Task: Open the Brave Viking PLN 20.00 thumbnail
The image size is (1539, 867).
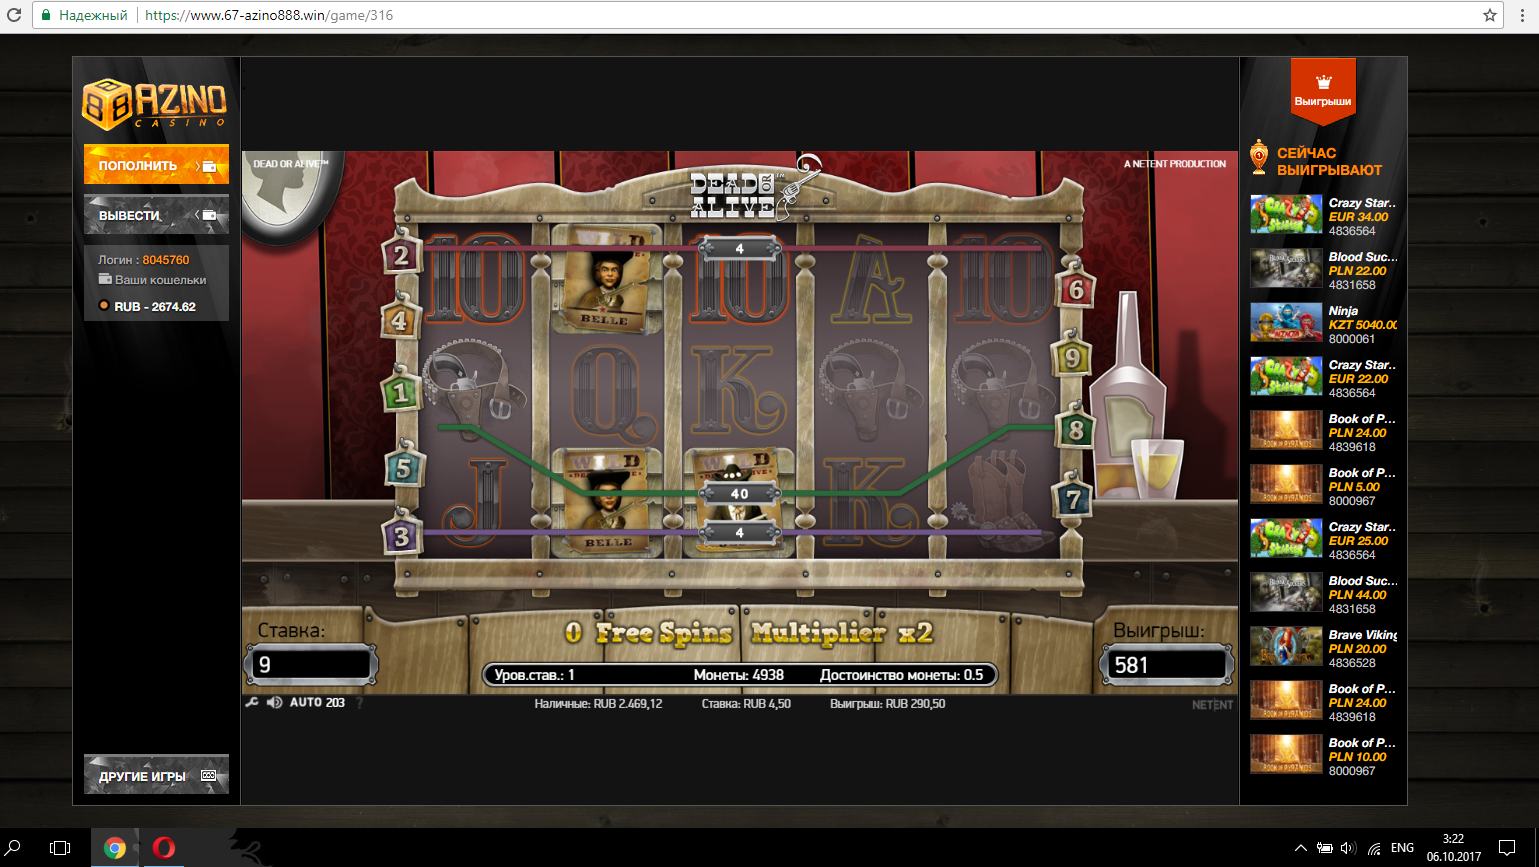Action: [x=1286, y=647]
